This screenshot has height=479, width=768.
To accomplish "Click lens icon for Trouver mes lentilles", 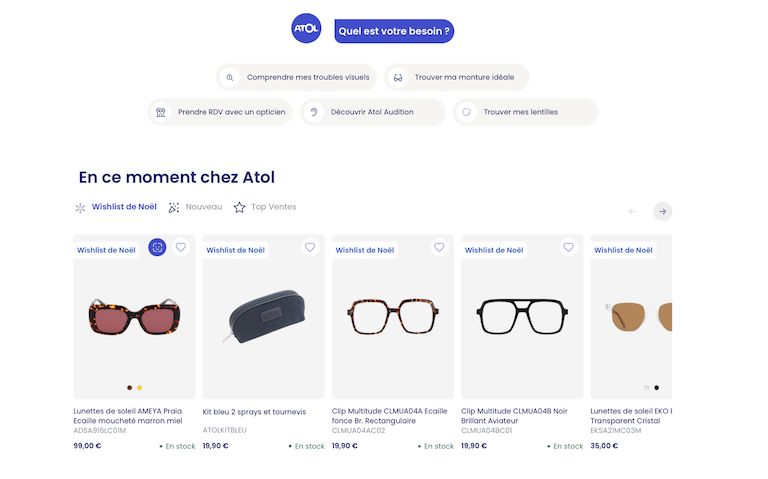I will tap(466, 112).
